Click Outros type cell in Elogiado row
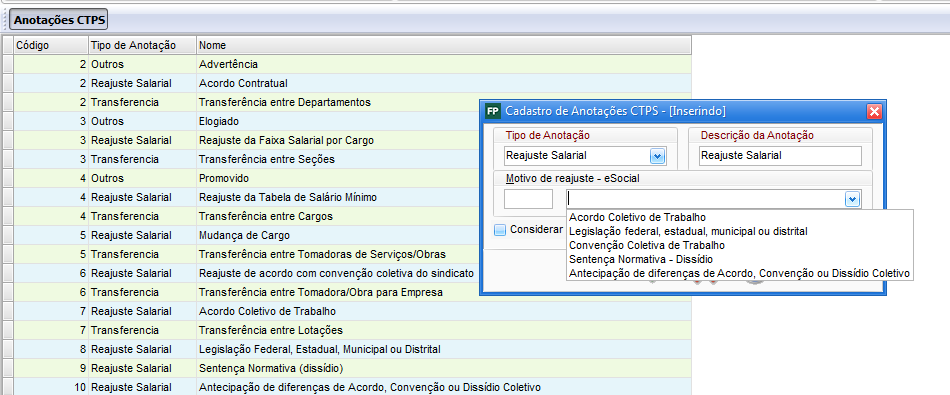The width and height of the screenshot is (950, 395). point(142,121)
